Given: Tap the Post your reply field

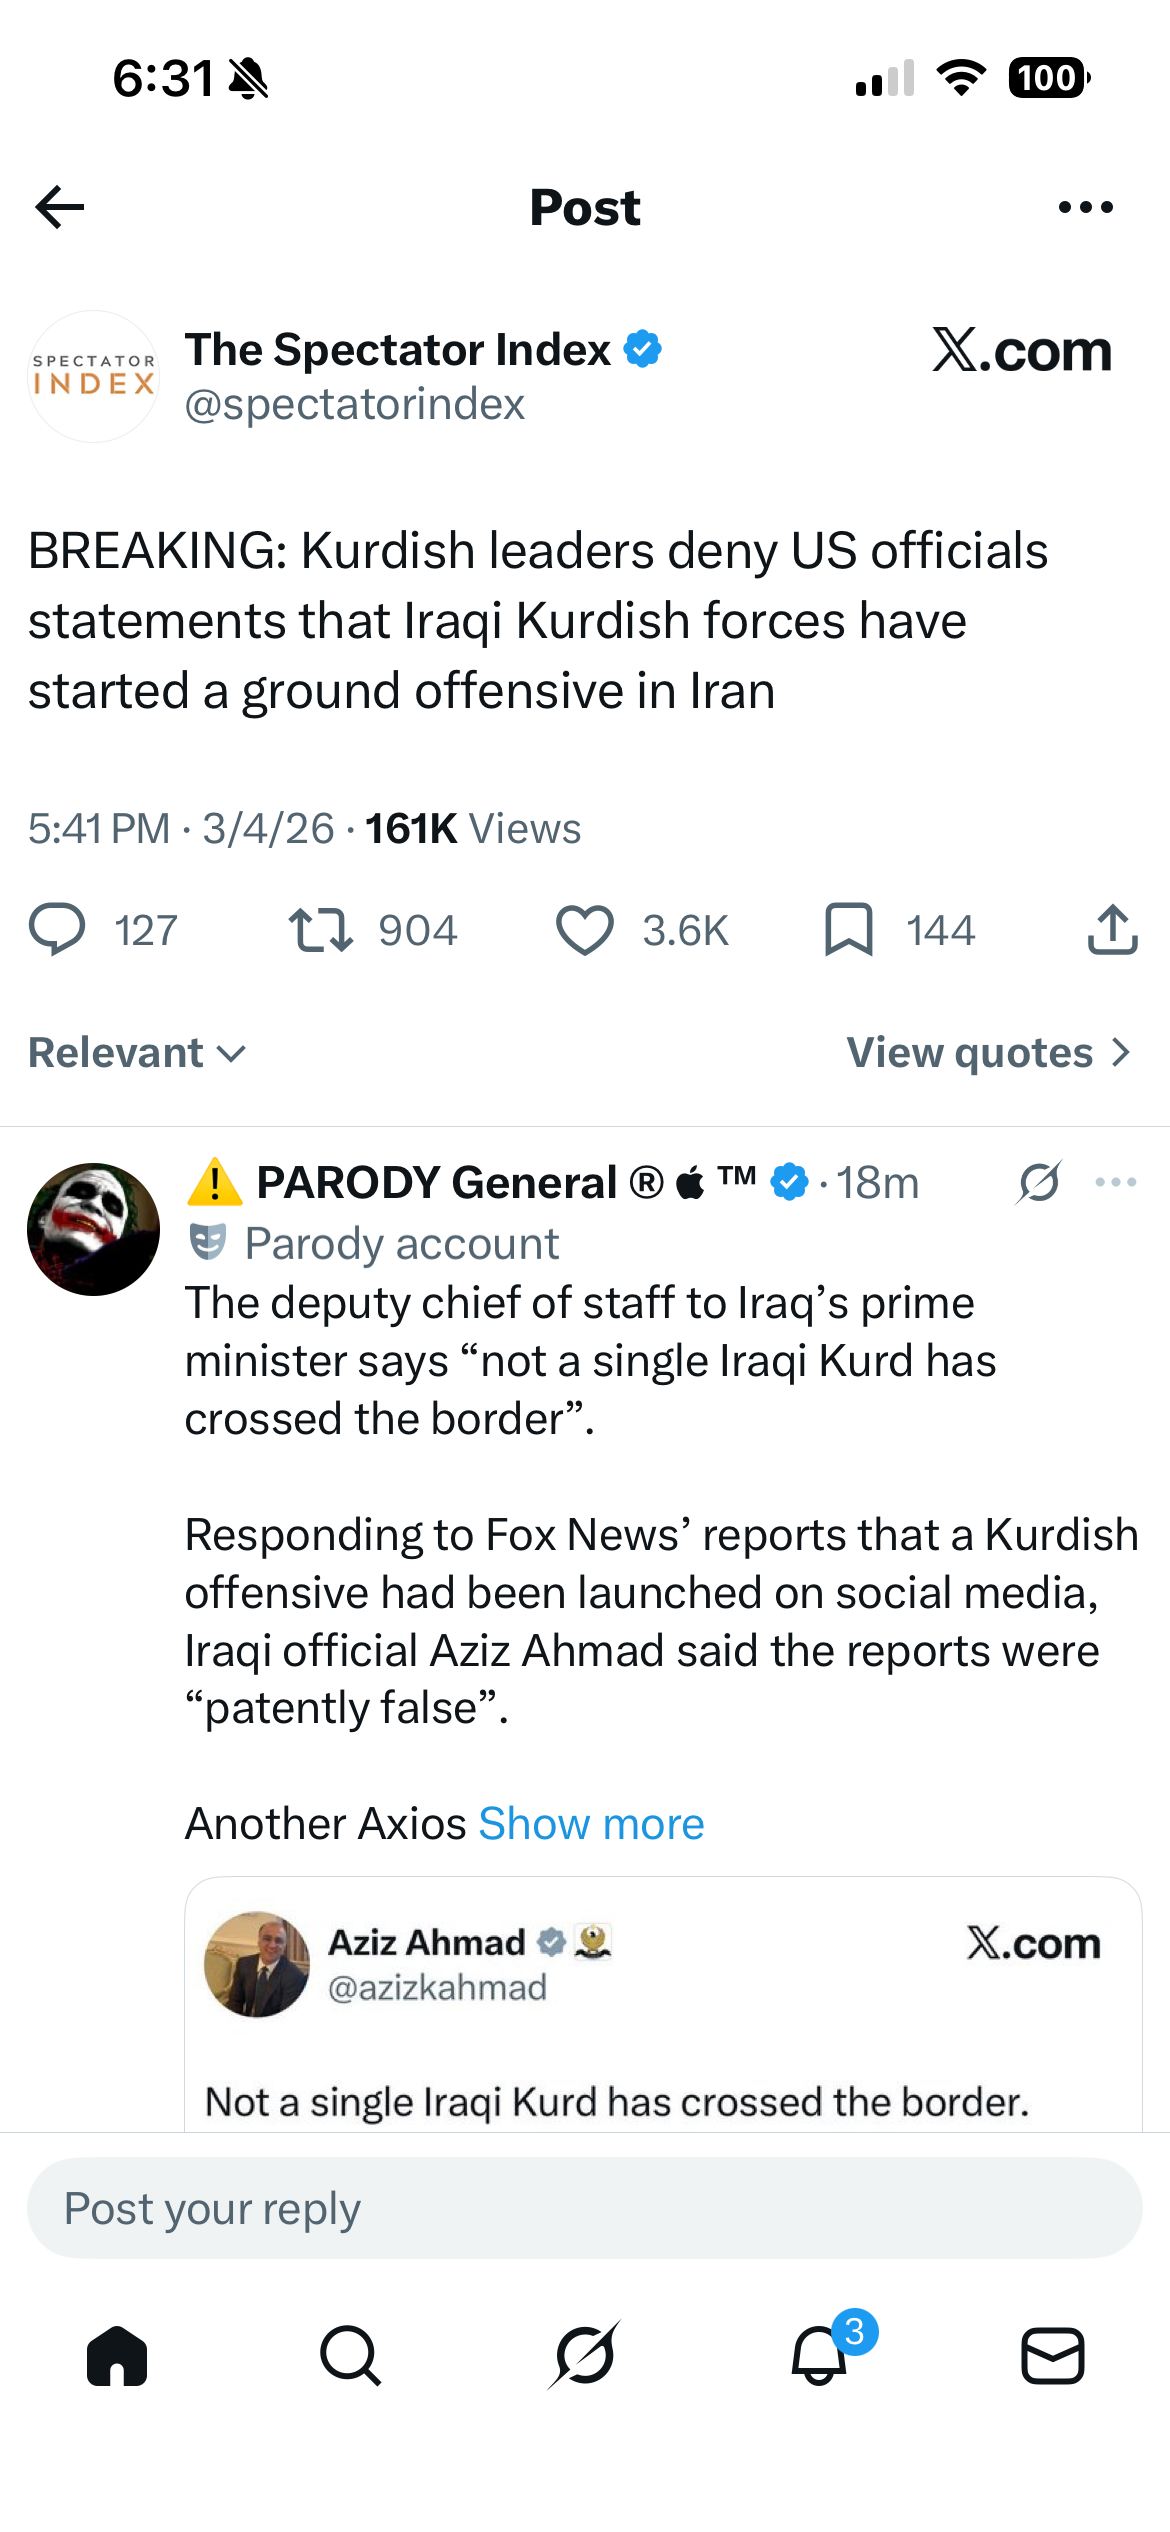Looking at the screenshot, I should coord(585,2208).
